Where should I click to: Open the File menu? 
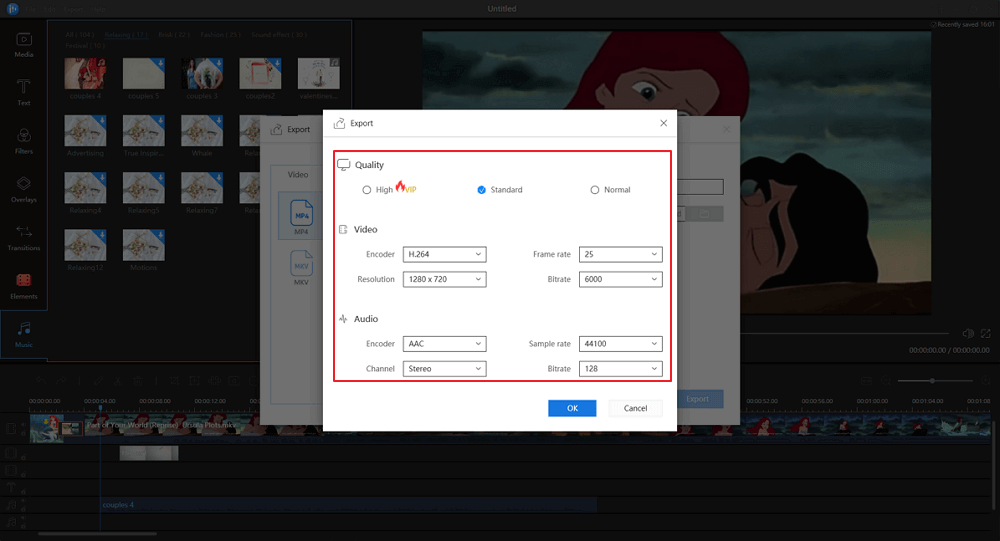pos(31,10)
